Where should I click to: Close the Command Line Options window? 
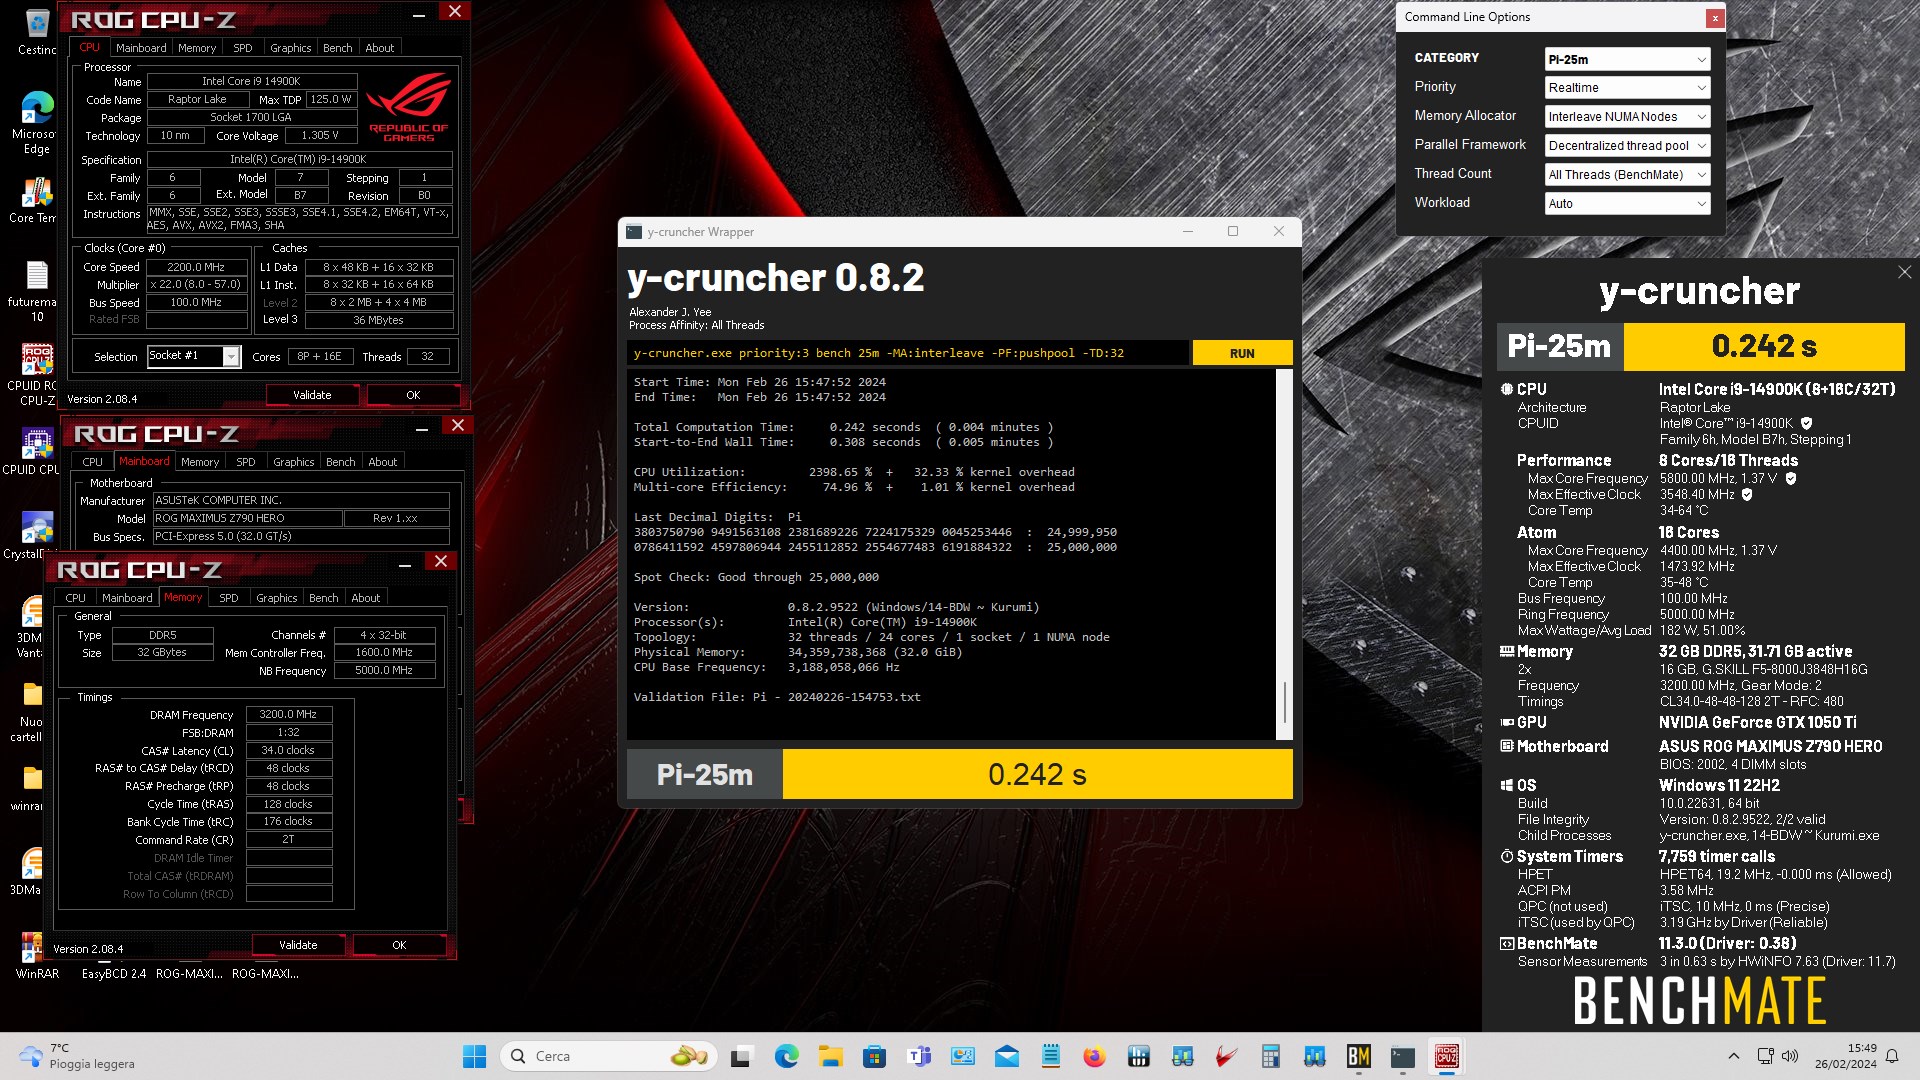point(1715,17)
